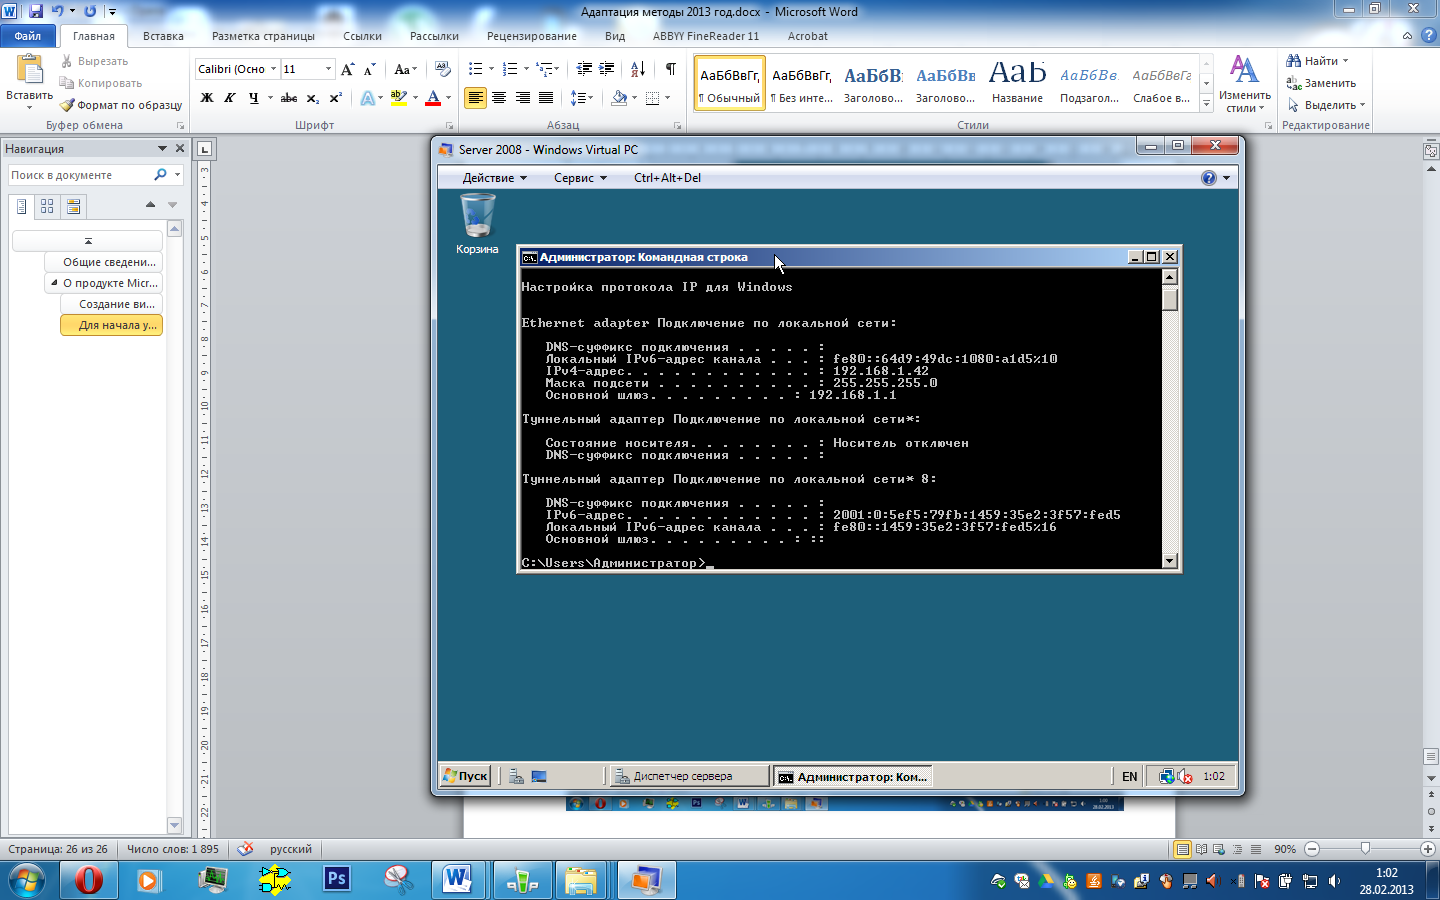Click magnifier icon in navigation search box
The width and height of the screenshot is (1440, 900).
click(160, 175)
